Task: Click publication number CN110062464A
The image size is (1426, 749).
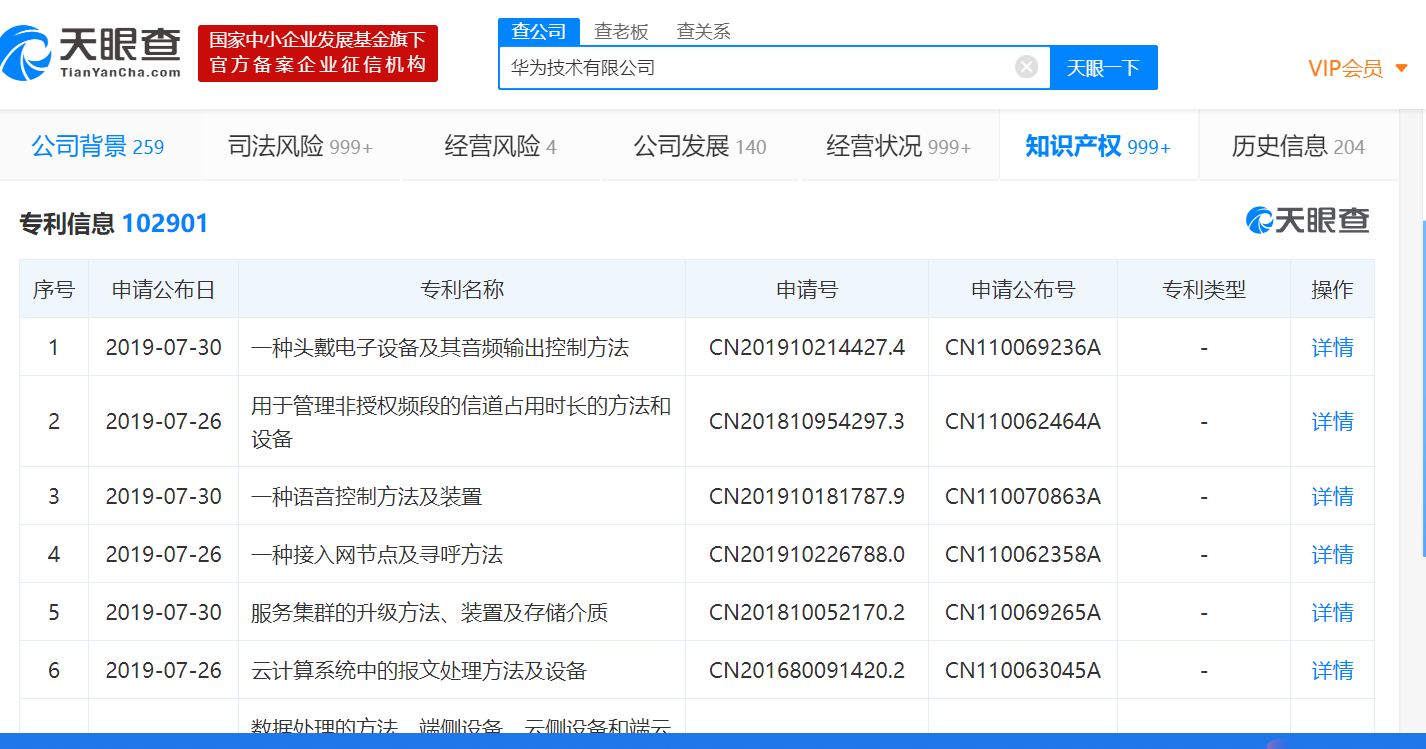Action: (1023, 422)
